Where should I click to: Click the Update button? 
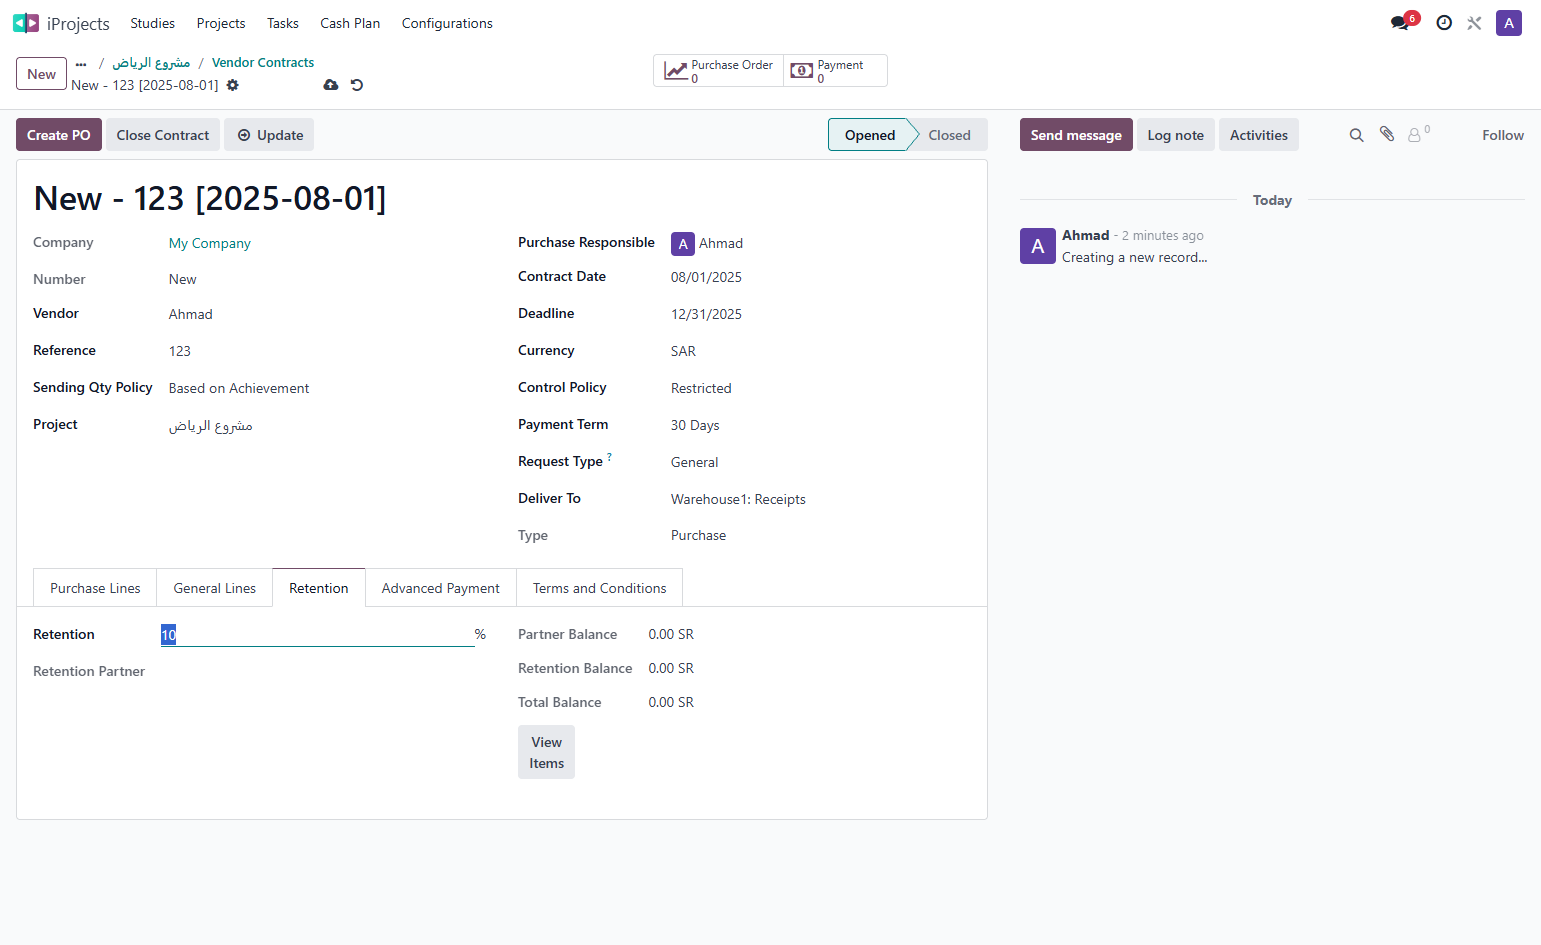[269, 135]
